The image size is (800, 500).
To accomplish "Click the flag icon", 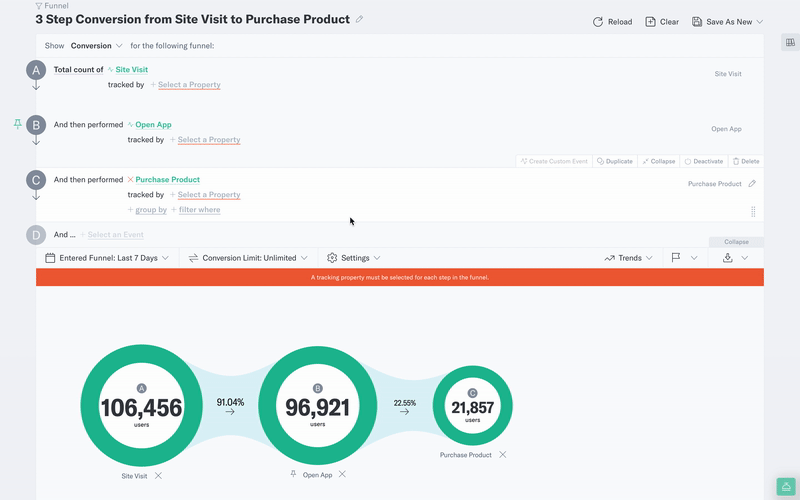I will point(676,258).
